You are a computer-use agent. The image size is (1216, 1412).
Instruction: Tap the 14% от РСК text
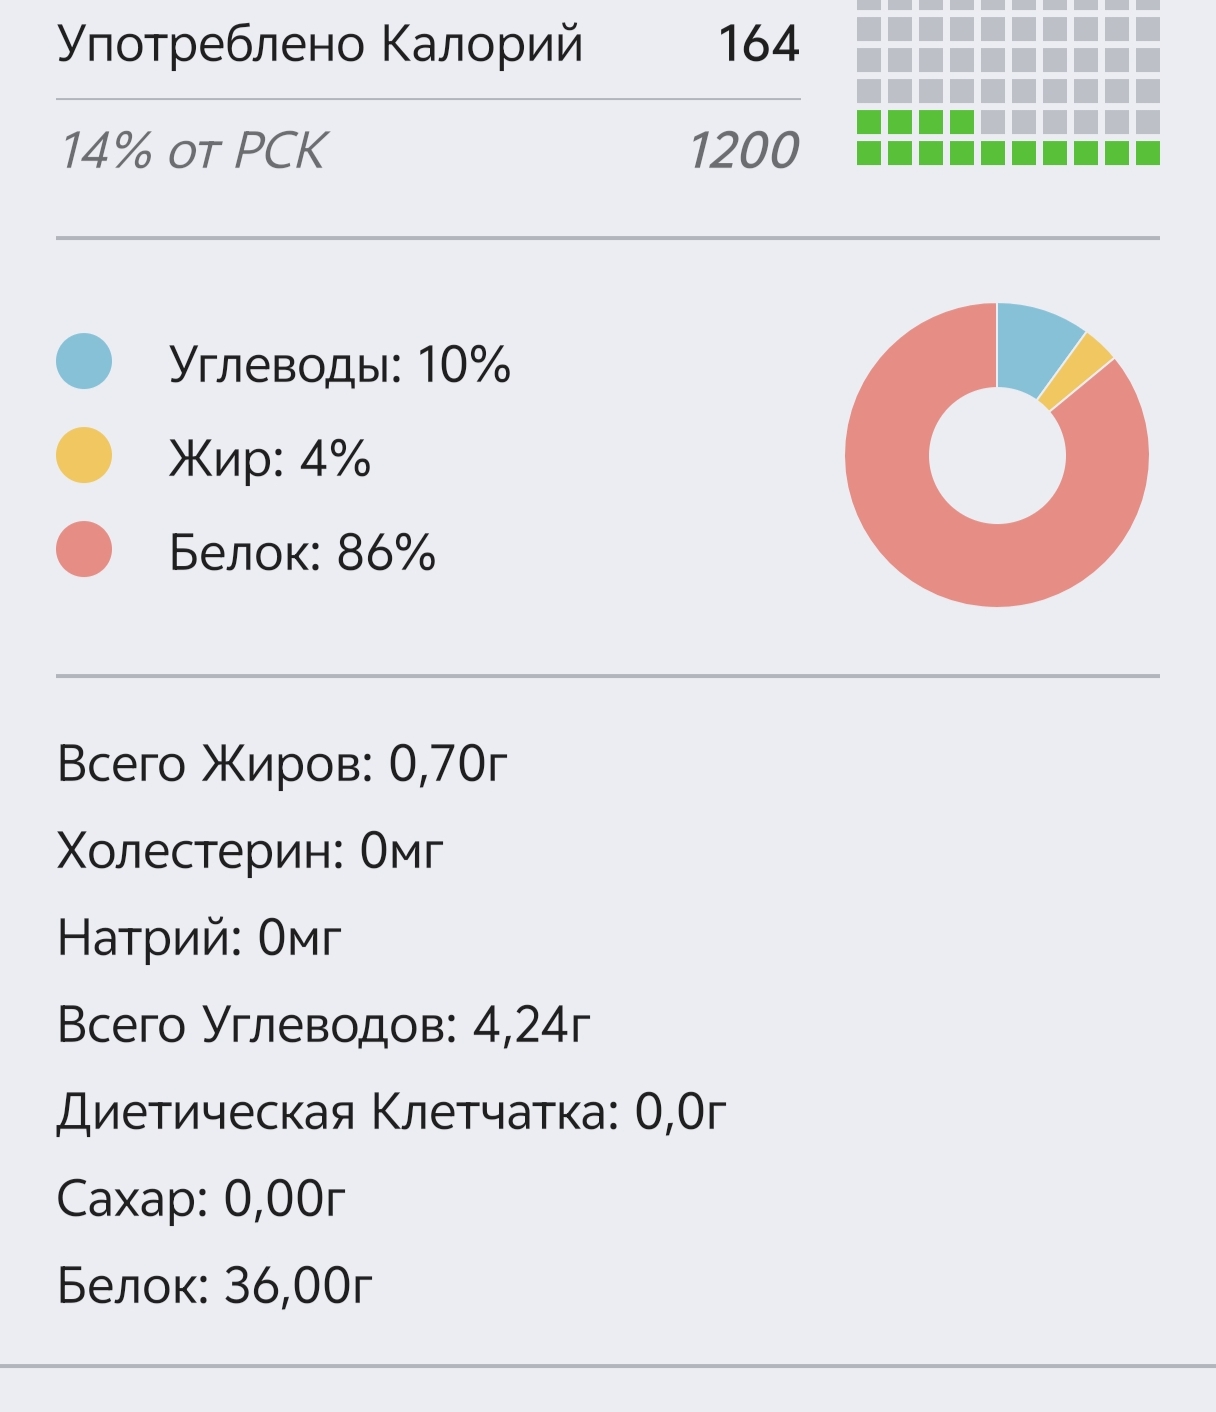coord(192,152)
